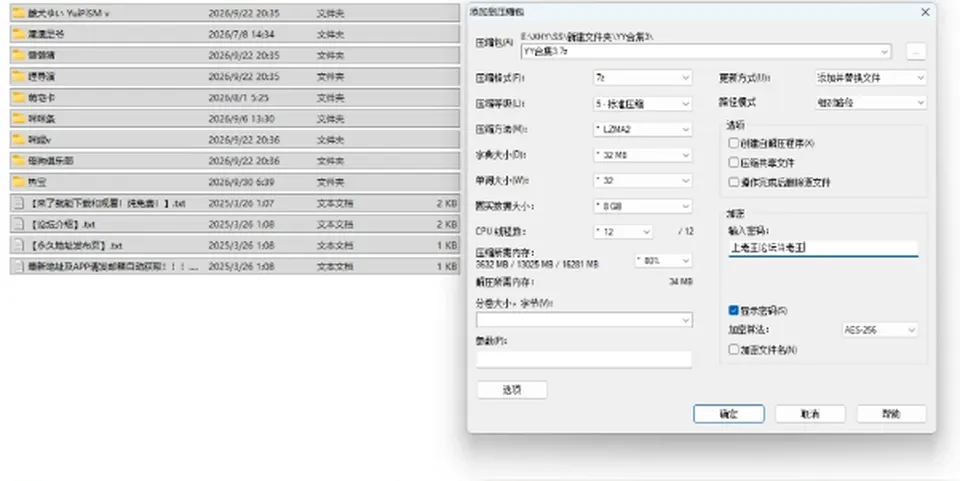960x481 pixels.
Task: Click the file icon of 【论坛介绍】.txt
Action: click(x=19, y=224)
